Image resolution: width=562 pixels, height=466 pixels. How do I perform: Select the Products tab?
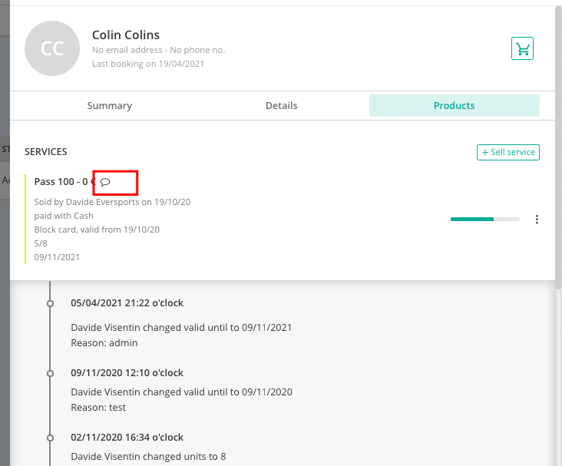454,106
